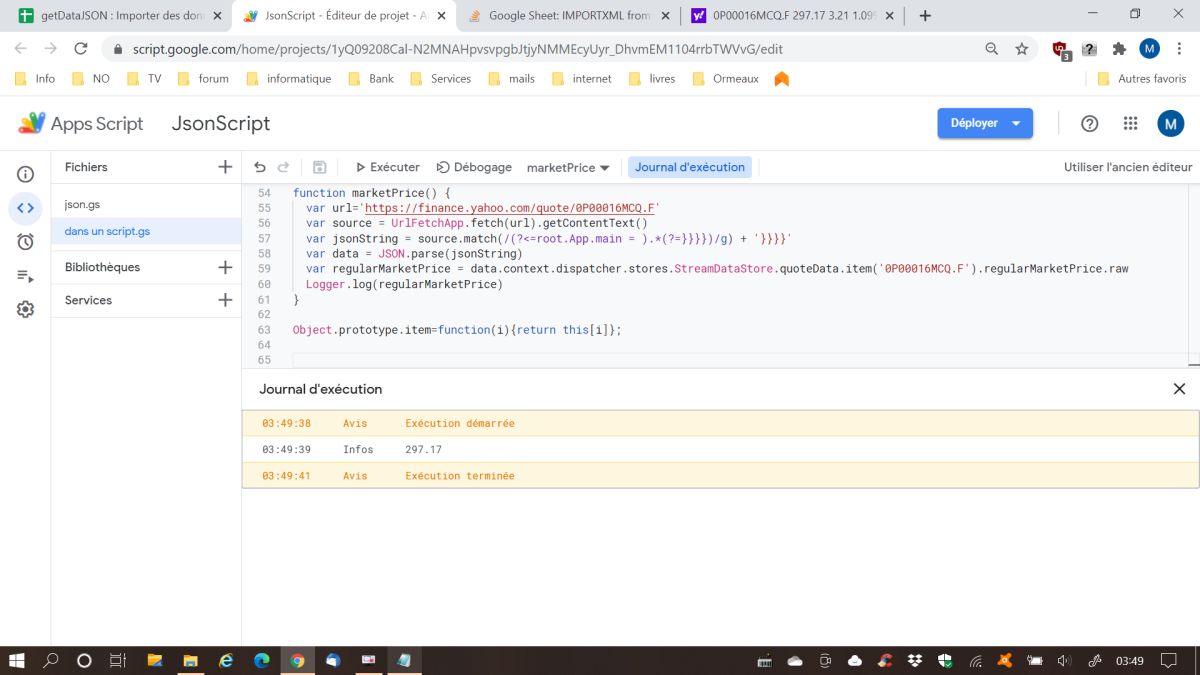
Task: Open the Overview info icon in sidebar
Action: [x=26, y=174]
